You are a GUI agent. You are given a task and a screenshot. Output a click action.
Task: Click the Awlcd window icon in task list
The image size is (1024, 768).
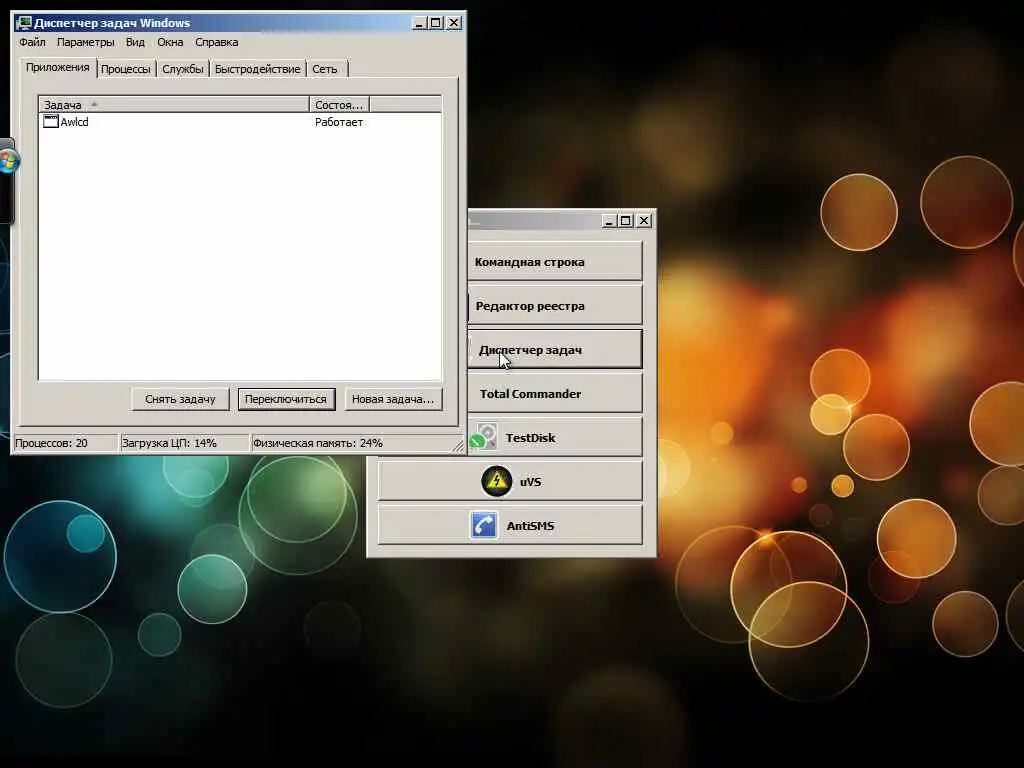(50, 121)
